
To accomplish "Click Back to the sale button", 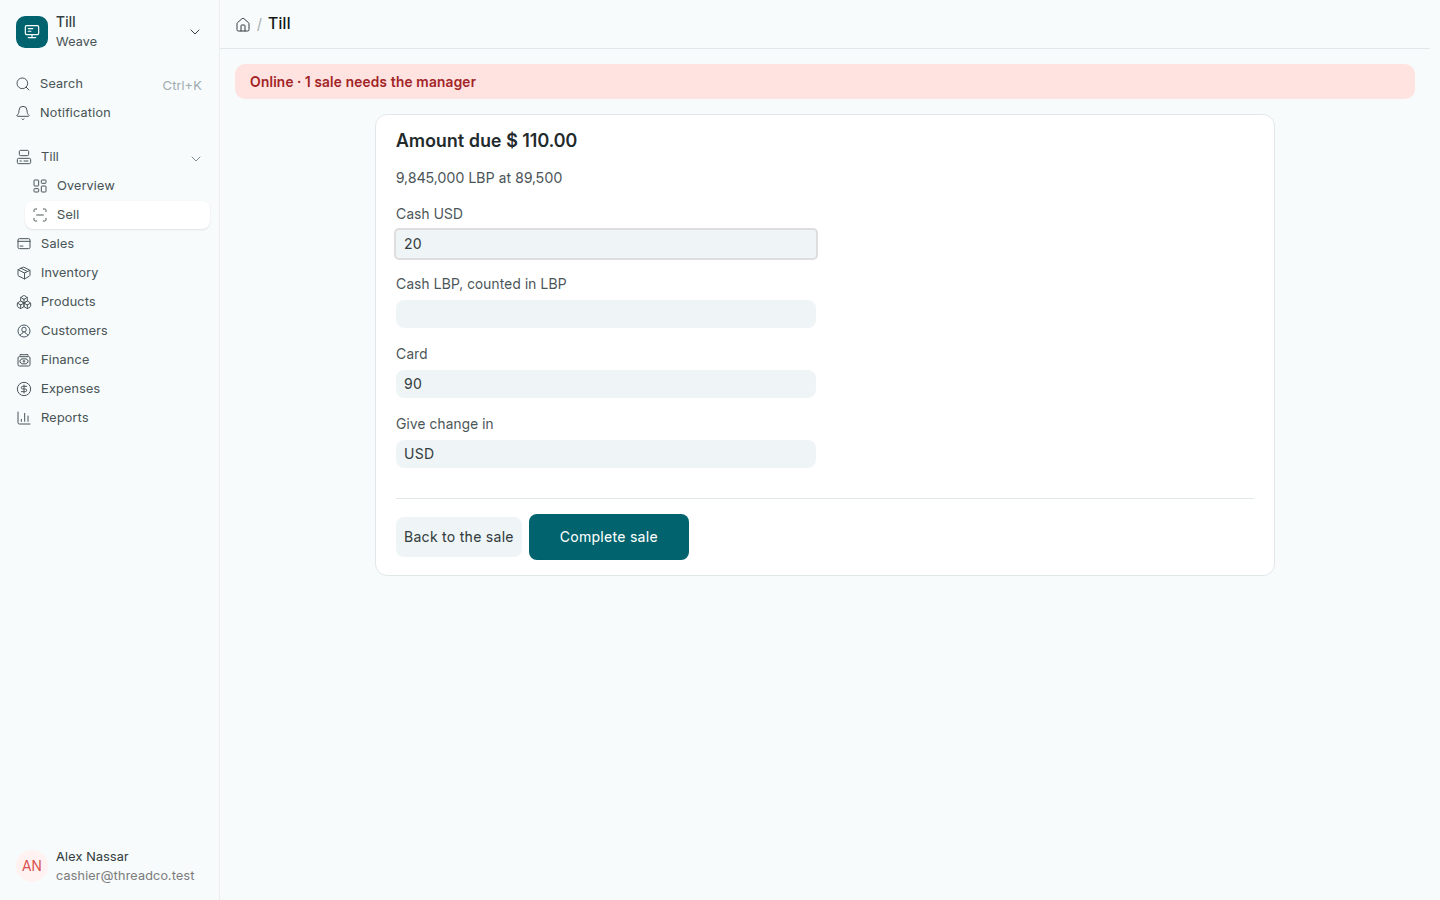I will pyautogui.click(x=459, y=537).
